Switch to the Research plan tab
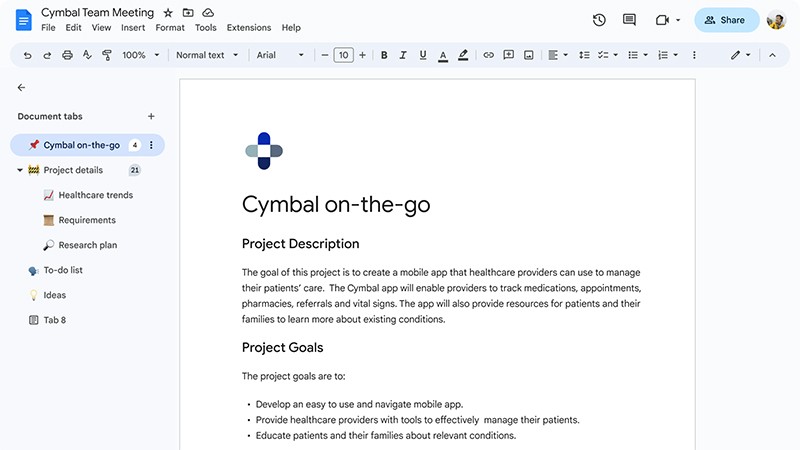Viewport: 800px width, 450px height. [87, 245]
